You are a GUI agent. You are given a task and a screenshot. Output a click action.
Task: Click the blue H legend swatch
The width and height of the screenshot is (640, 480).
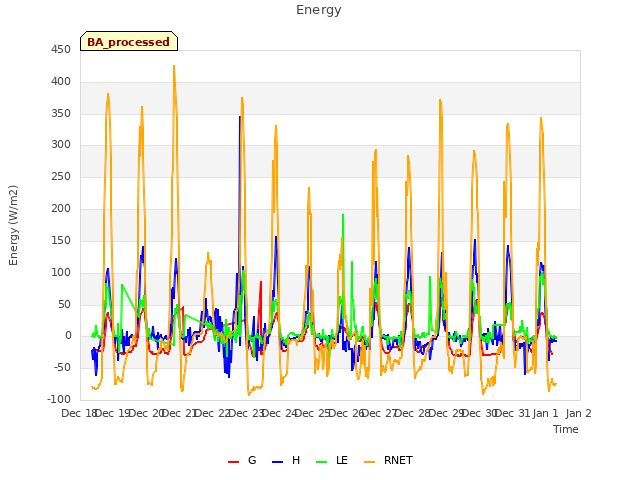coord(277,462)
